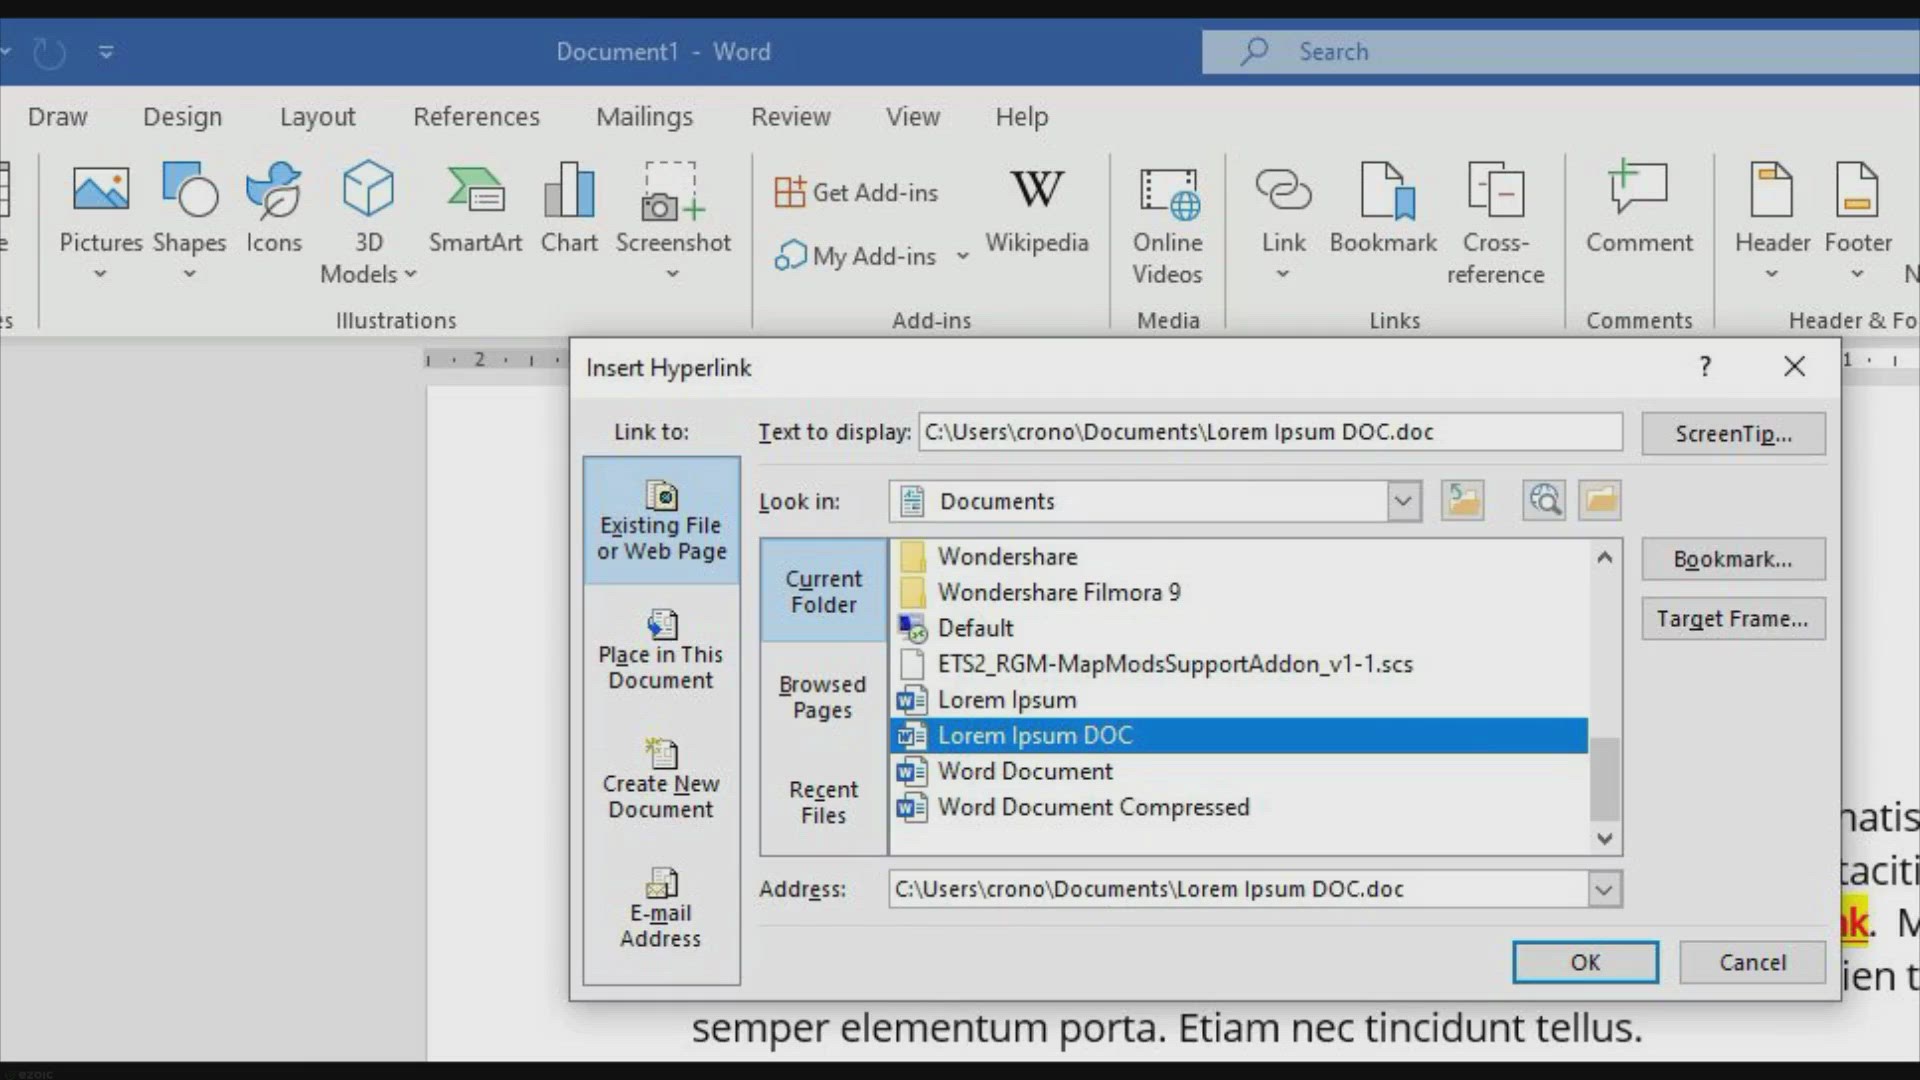Viewport: 1920px width, 1080px height.
Task: Expand the 3D Models dropdown arrow
Action: (410, 274)
